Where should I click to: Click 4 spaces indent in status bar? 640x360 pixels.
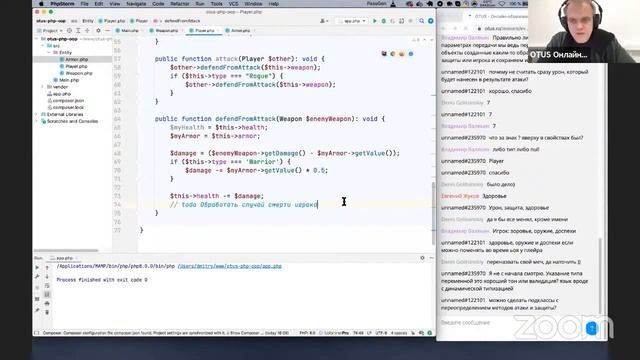(398, 333)
